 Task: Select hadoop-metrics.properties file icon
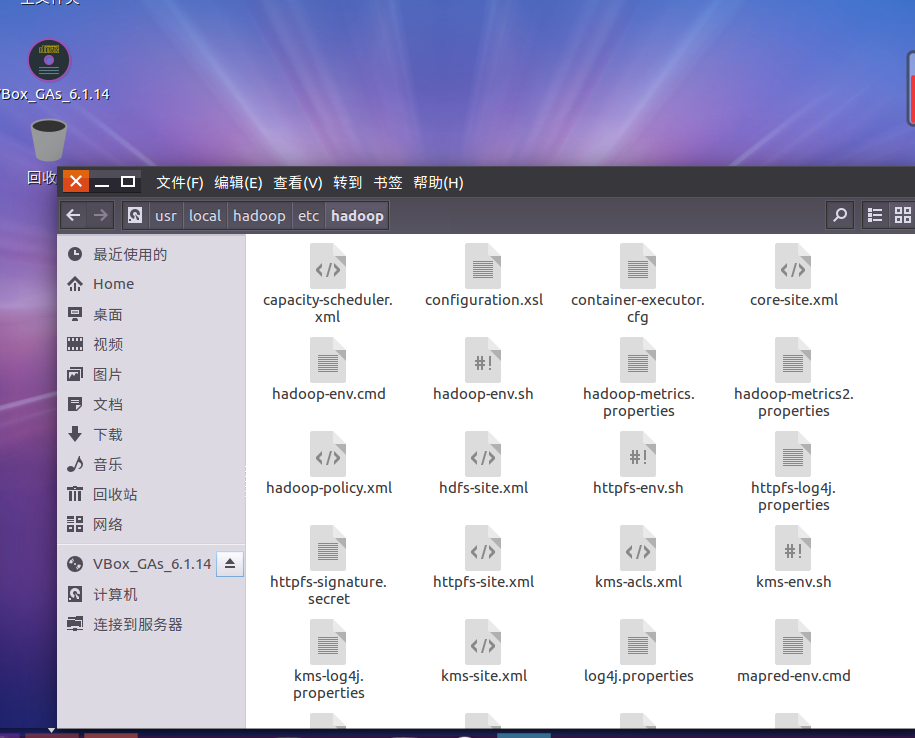tap(638, 360)
